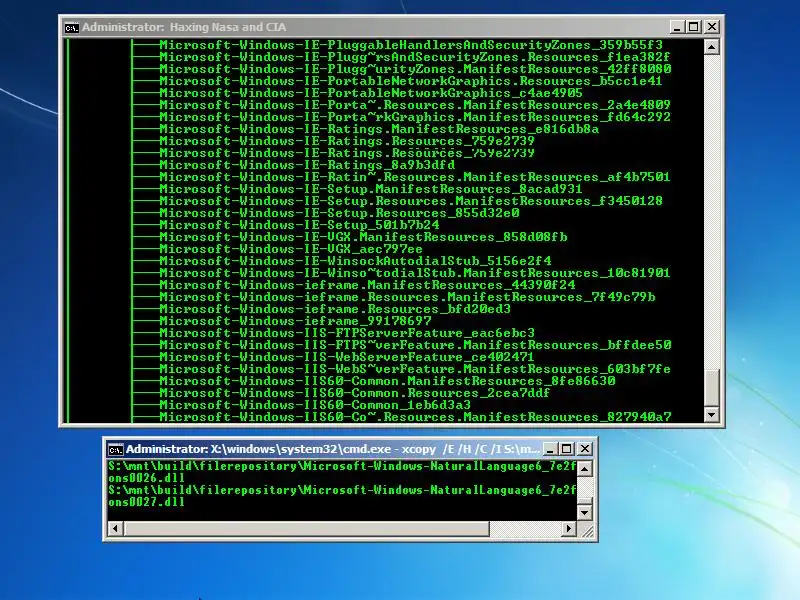Click line ending with ManifestResources_fd64c292
Viewport: 800px width, 600px height.
[x=415, y=117]
